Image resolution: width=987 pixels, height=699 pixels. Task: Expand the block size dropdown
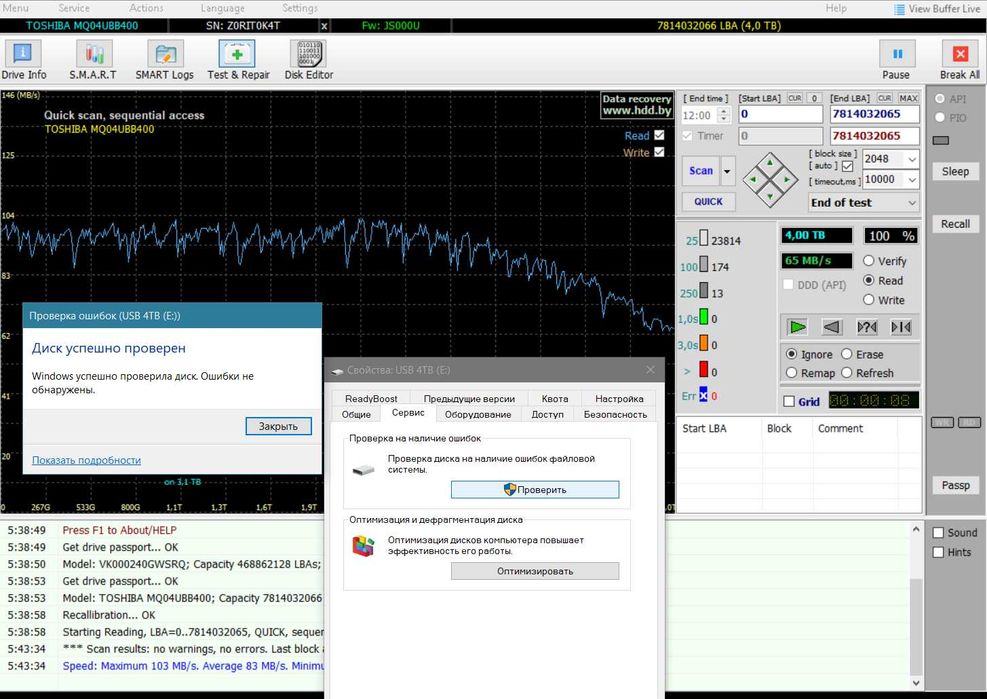click(911, 159)
